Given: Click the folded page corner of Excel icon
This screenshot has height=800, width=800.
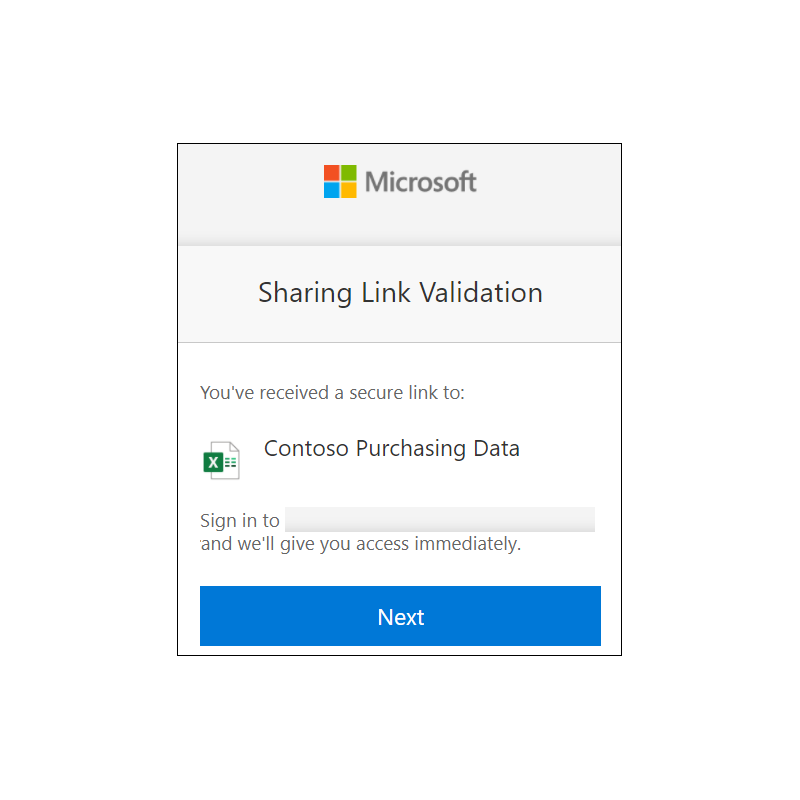Looking at the screenshot, I should pyautogui.click(x=234, y=447).
